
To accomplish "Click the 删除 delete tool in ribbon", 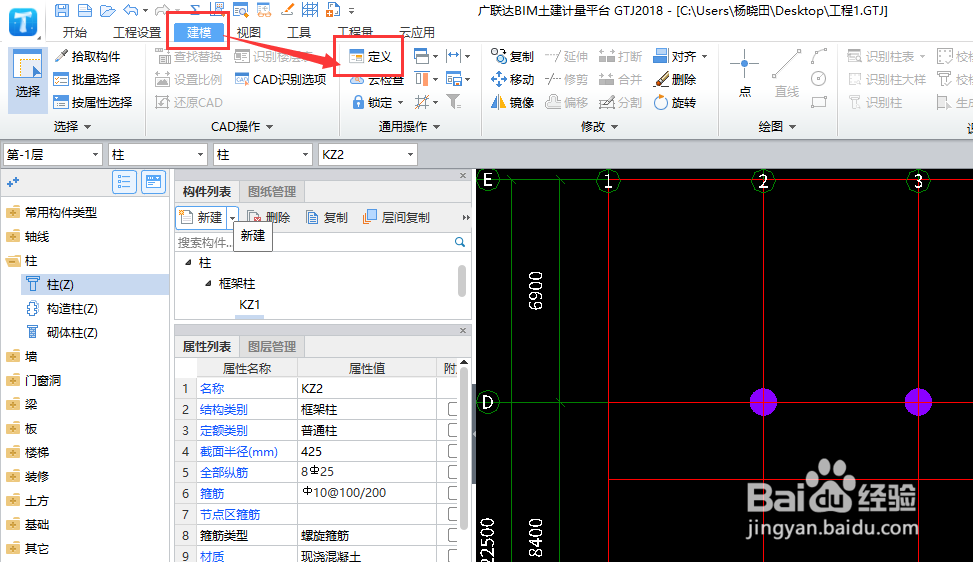I will 675,79.
